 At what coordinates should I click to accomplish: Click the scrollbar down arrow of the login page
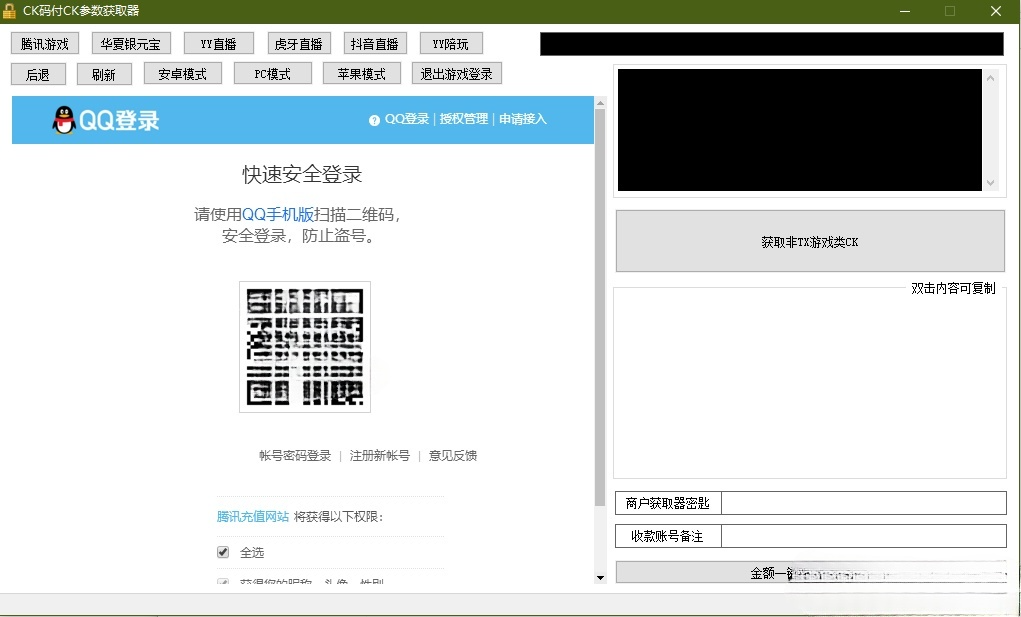[601, 577]
